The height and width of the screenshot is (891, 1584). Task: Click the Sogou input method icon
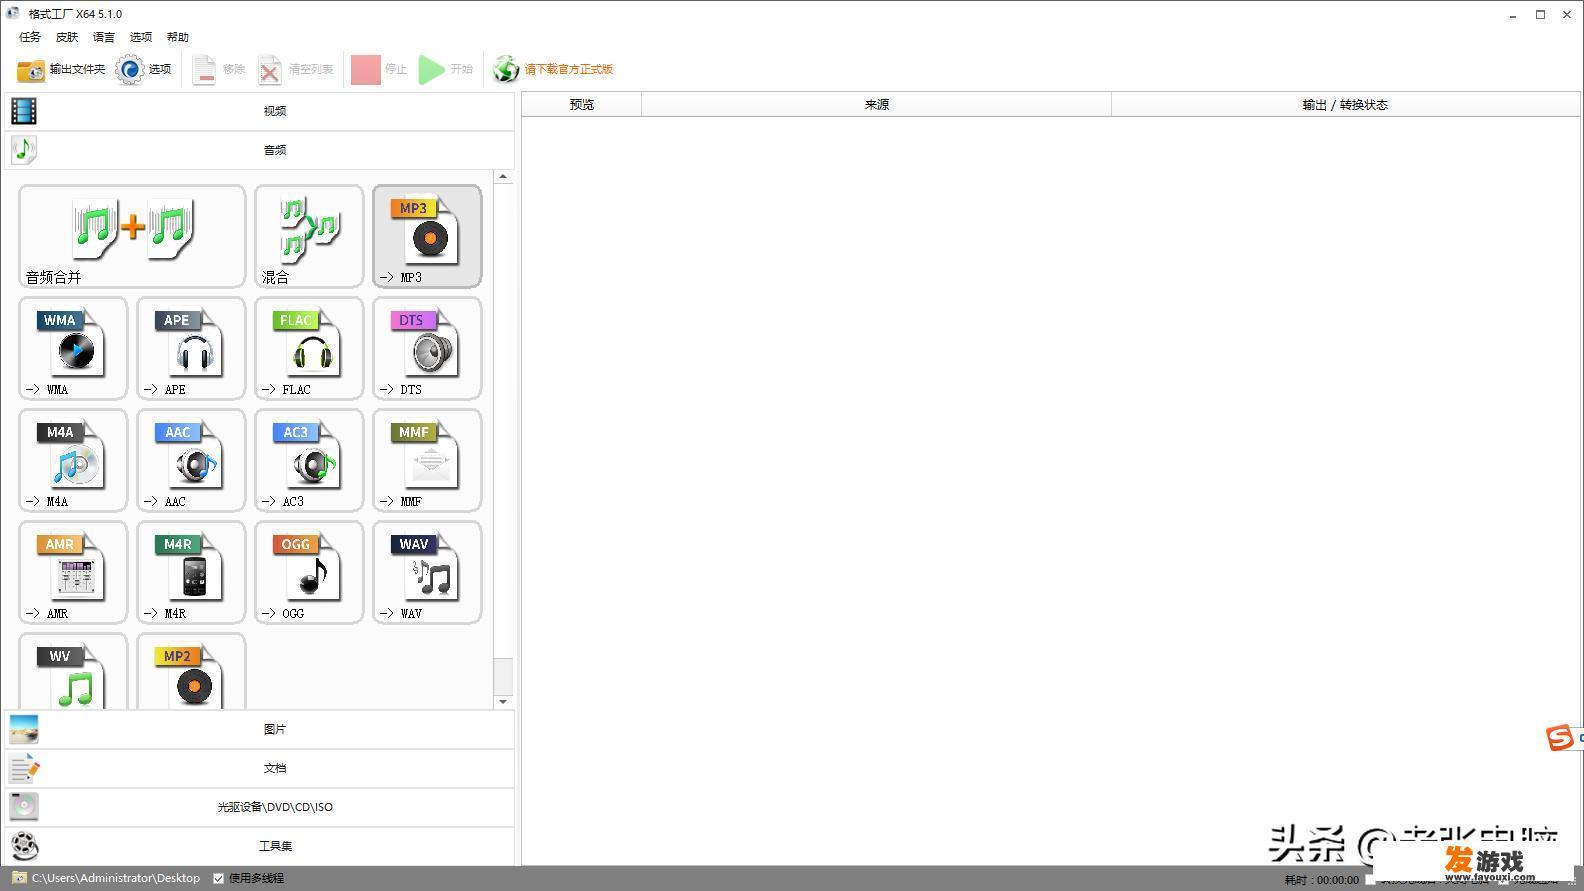(1559, 738)
